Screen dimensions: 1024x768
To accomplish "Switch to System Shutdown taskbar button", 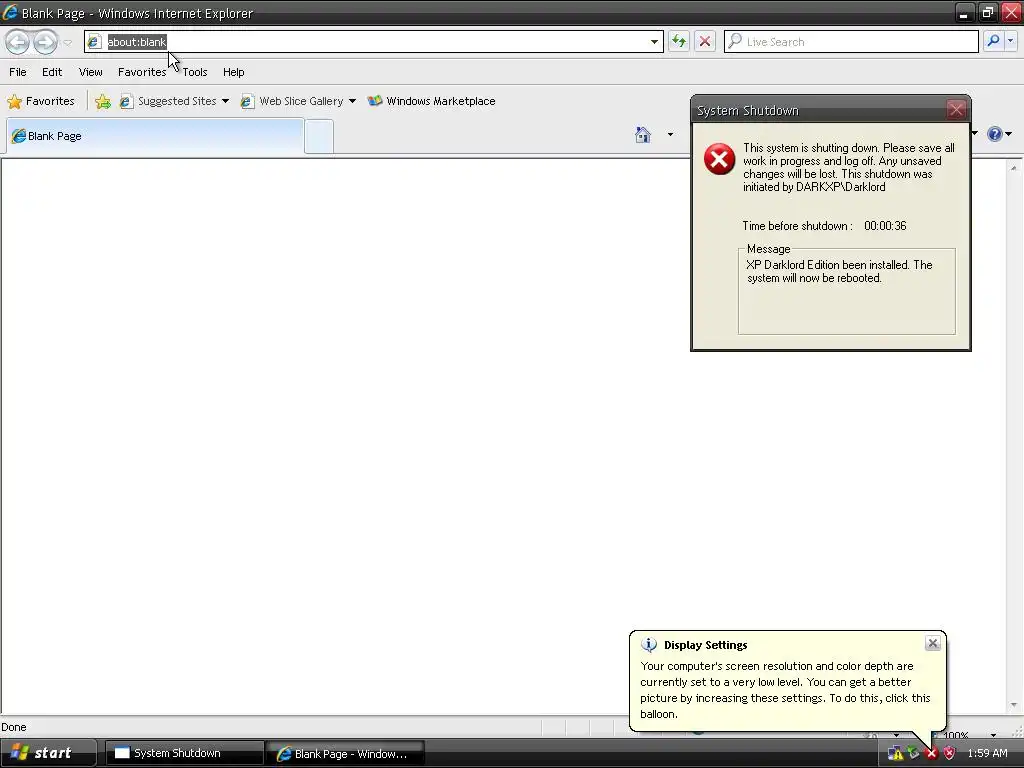I will pos(184,753).
